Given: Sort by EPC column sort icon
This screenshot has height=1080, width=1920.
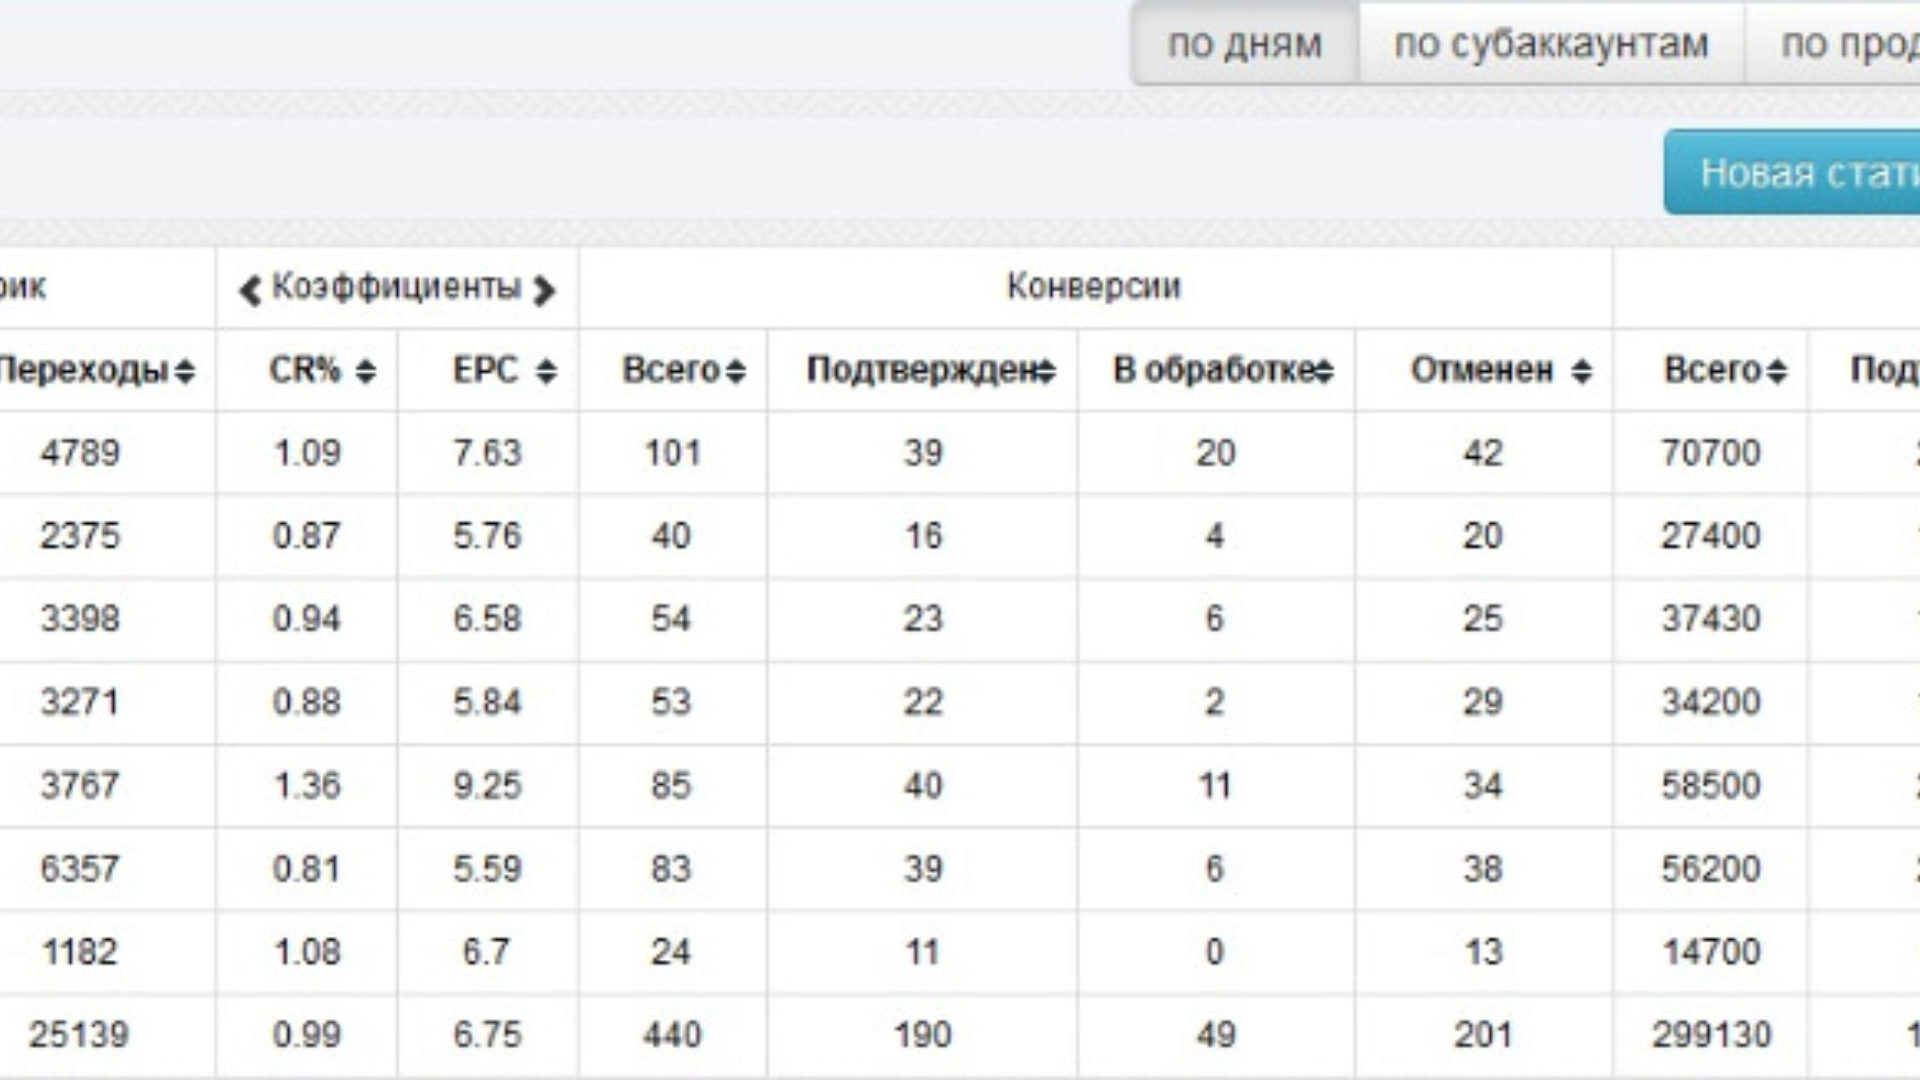Looking at the screenshot, I should pos(546,372).
